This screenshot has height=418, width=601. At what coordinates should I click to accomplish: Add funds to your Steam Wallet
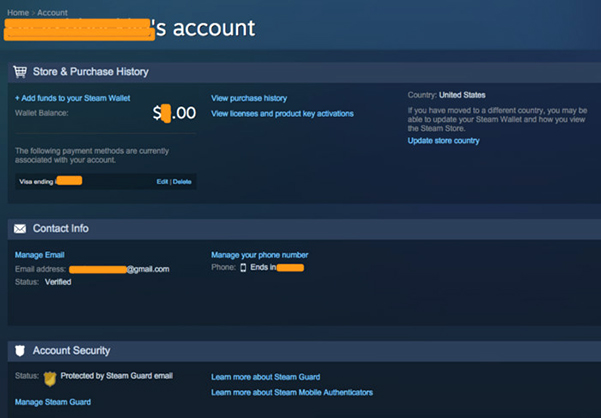72,98
